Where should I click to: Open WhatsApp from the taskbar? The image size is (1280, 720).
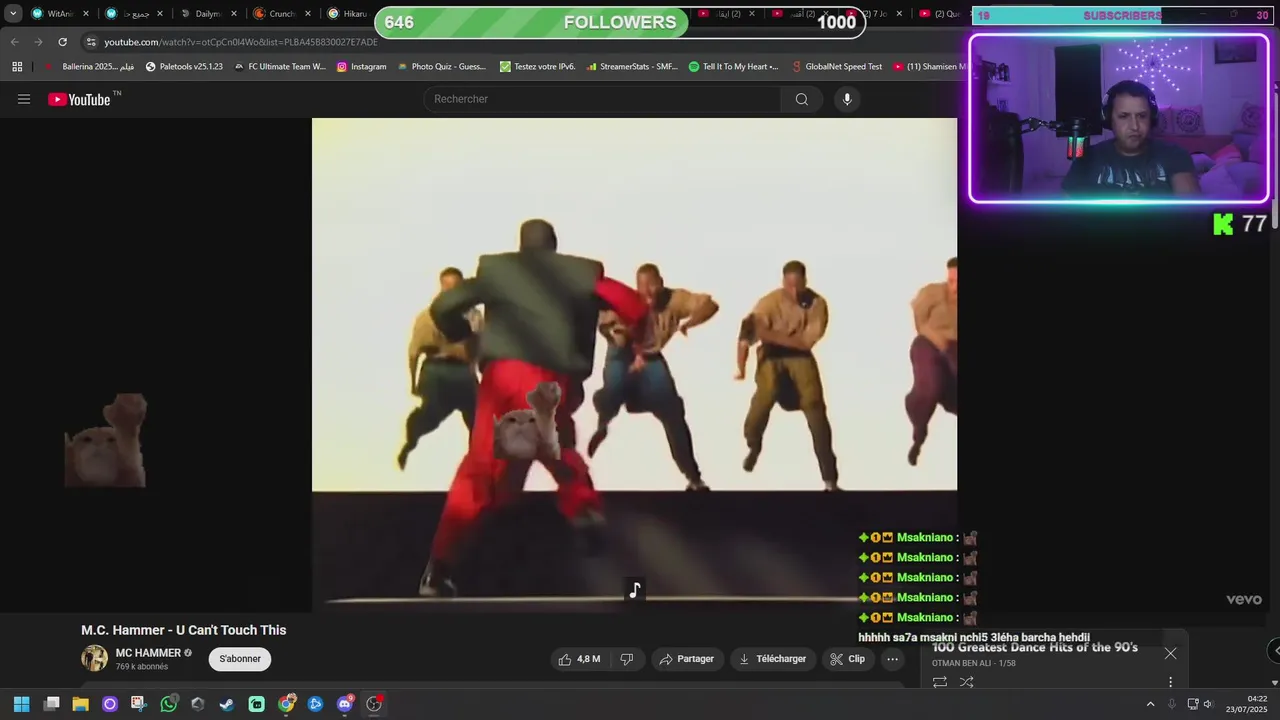pos(168,704)
